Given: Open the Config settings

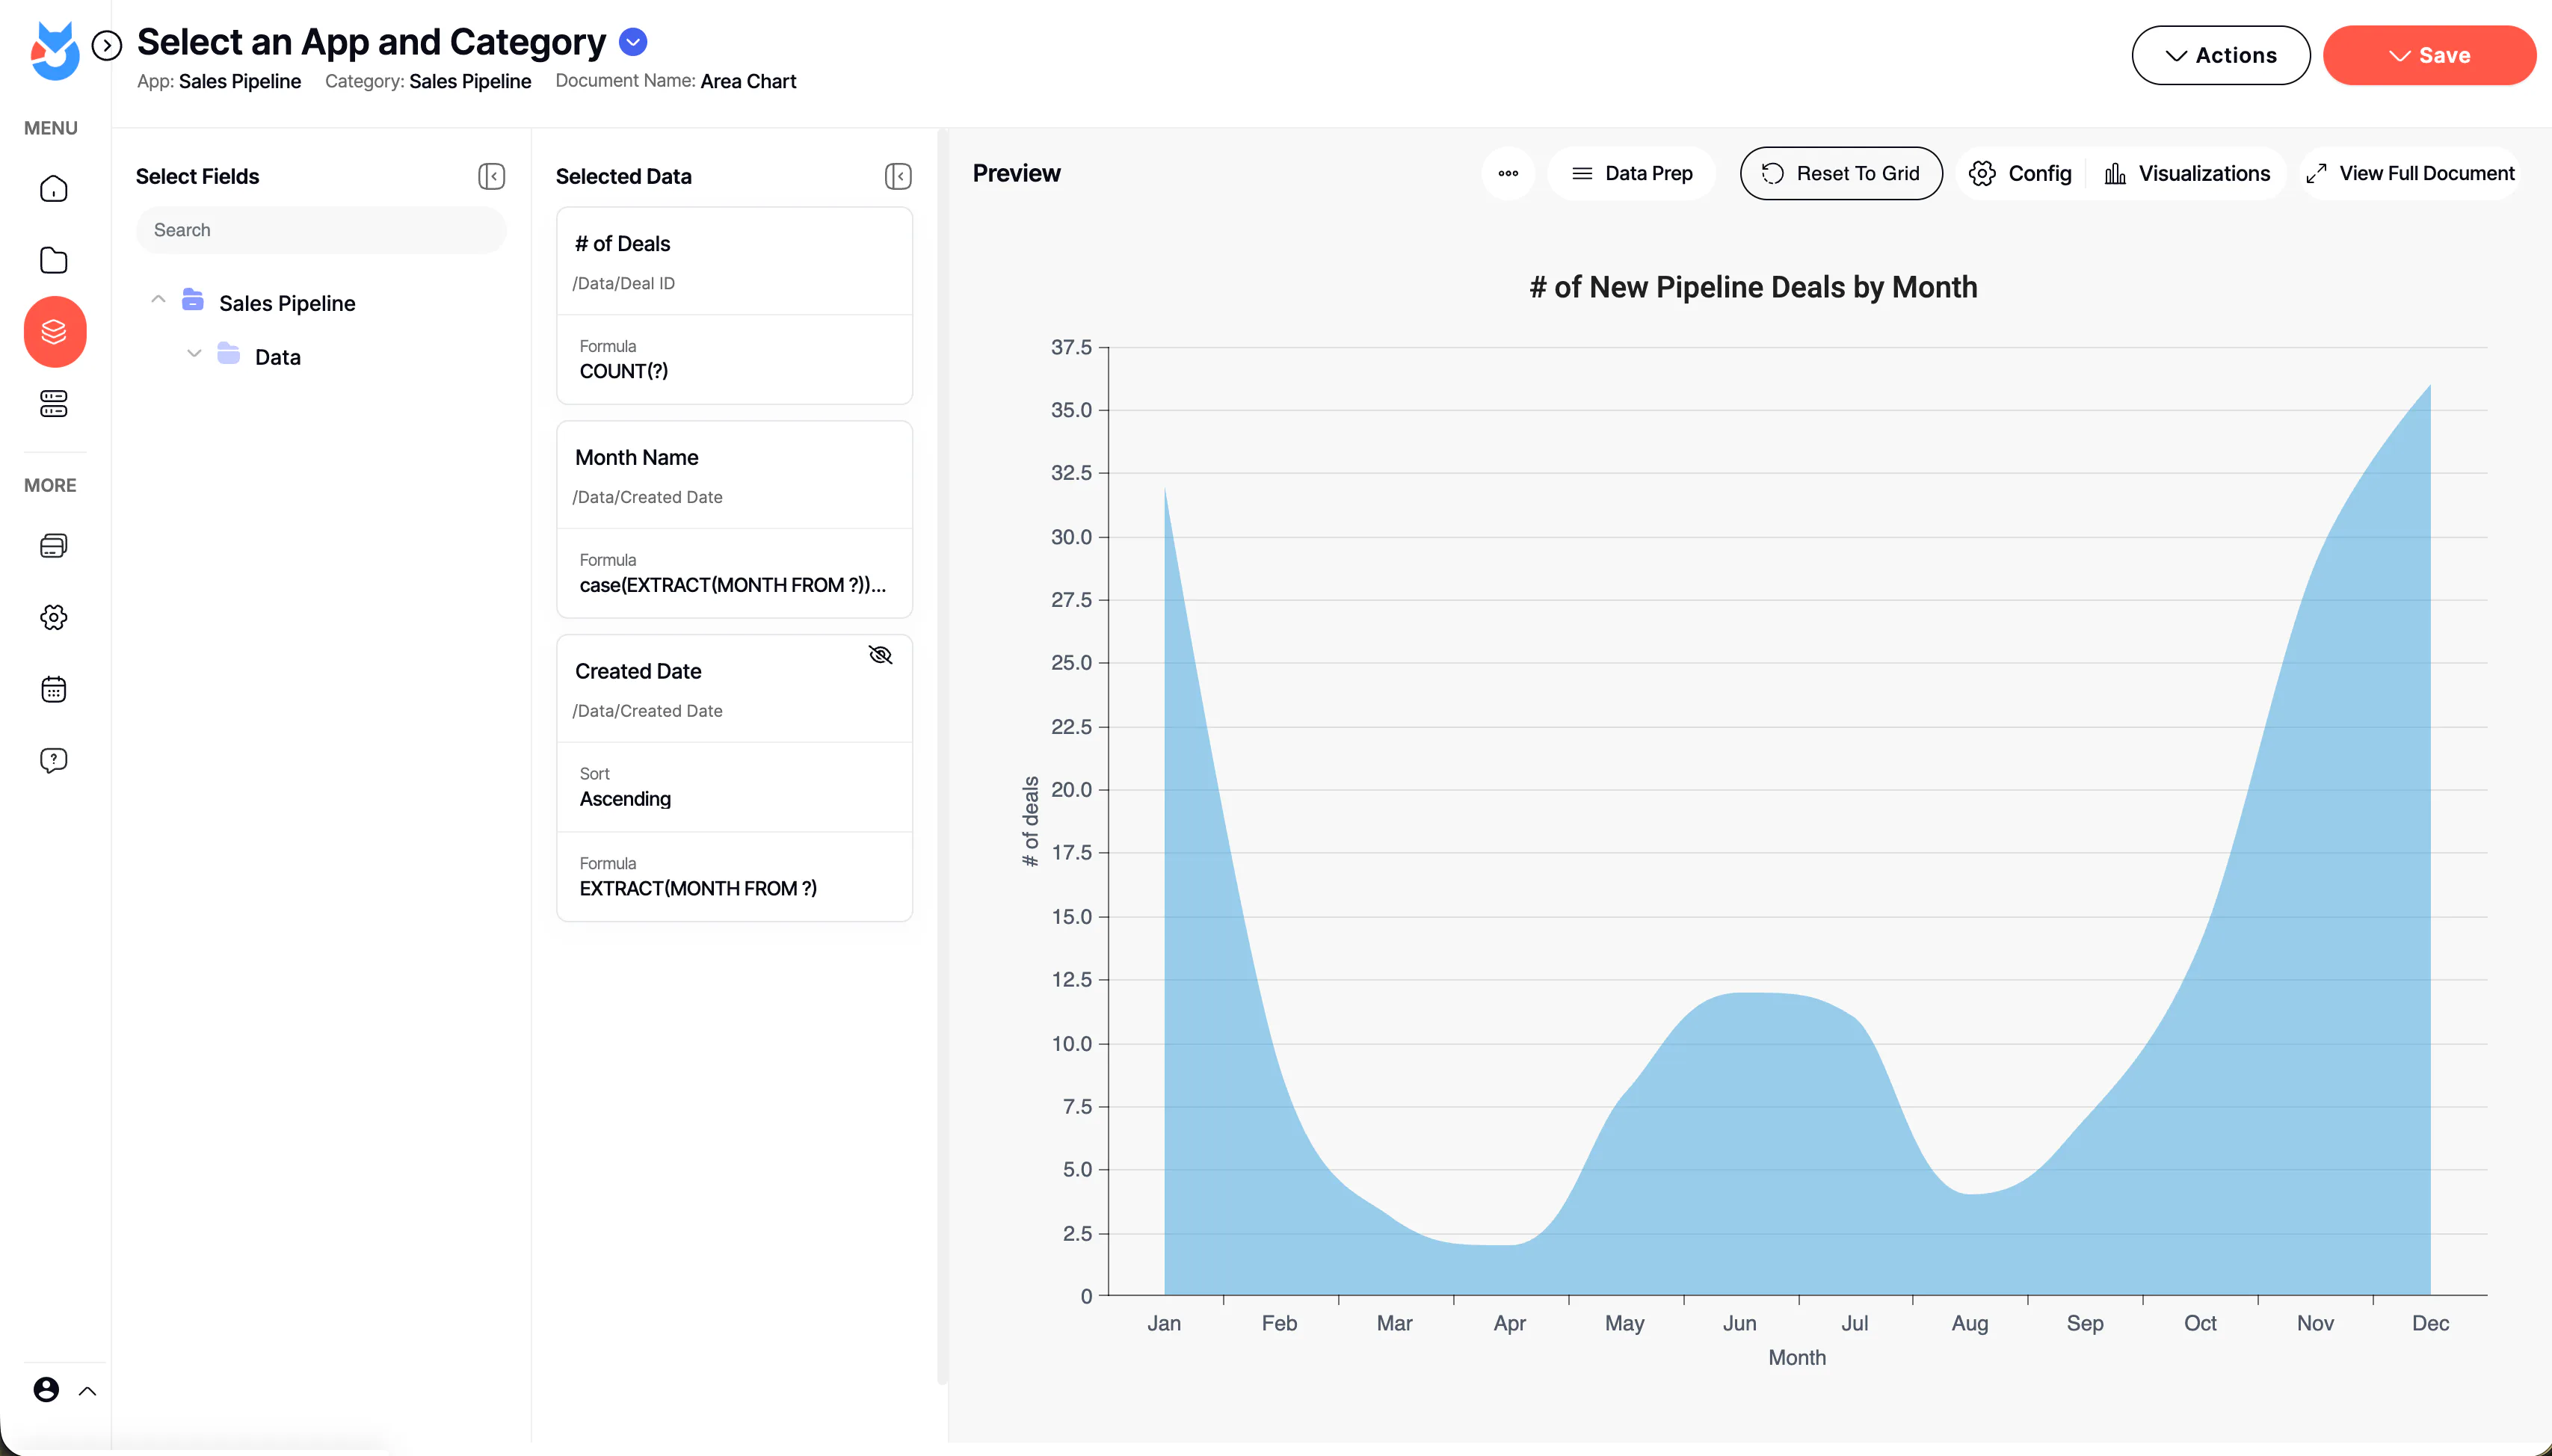Looking at the screenshot, I should (2020, 173).
